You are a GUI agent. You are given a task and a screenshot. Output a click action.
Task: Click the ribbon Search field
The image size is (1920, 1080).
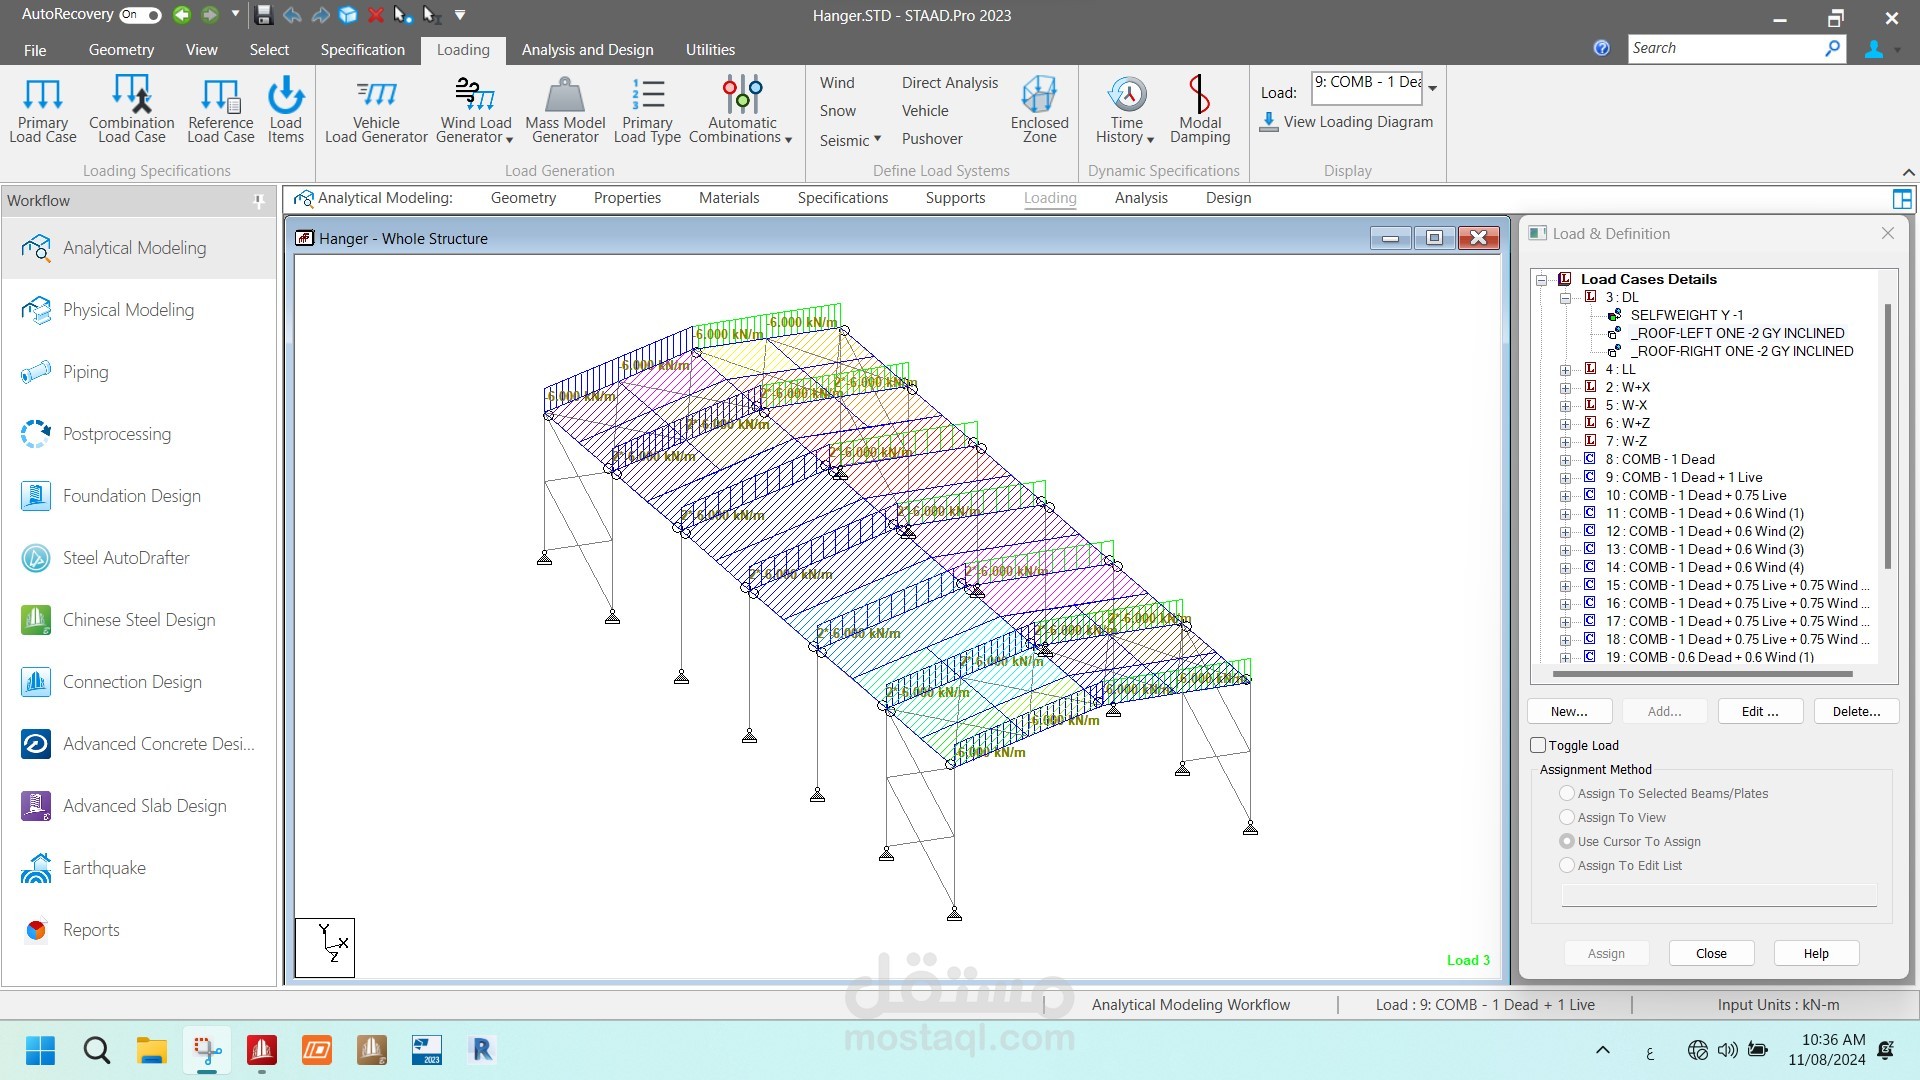pos(1725,48)
